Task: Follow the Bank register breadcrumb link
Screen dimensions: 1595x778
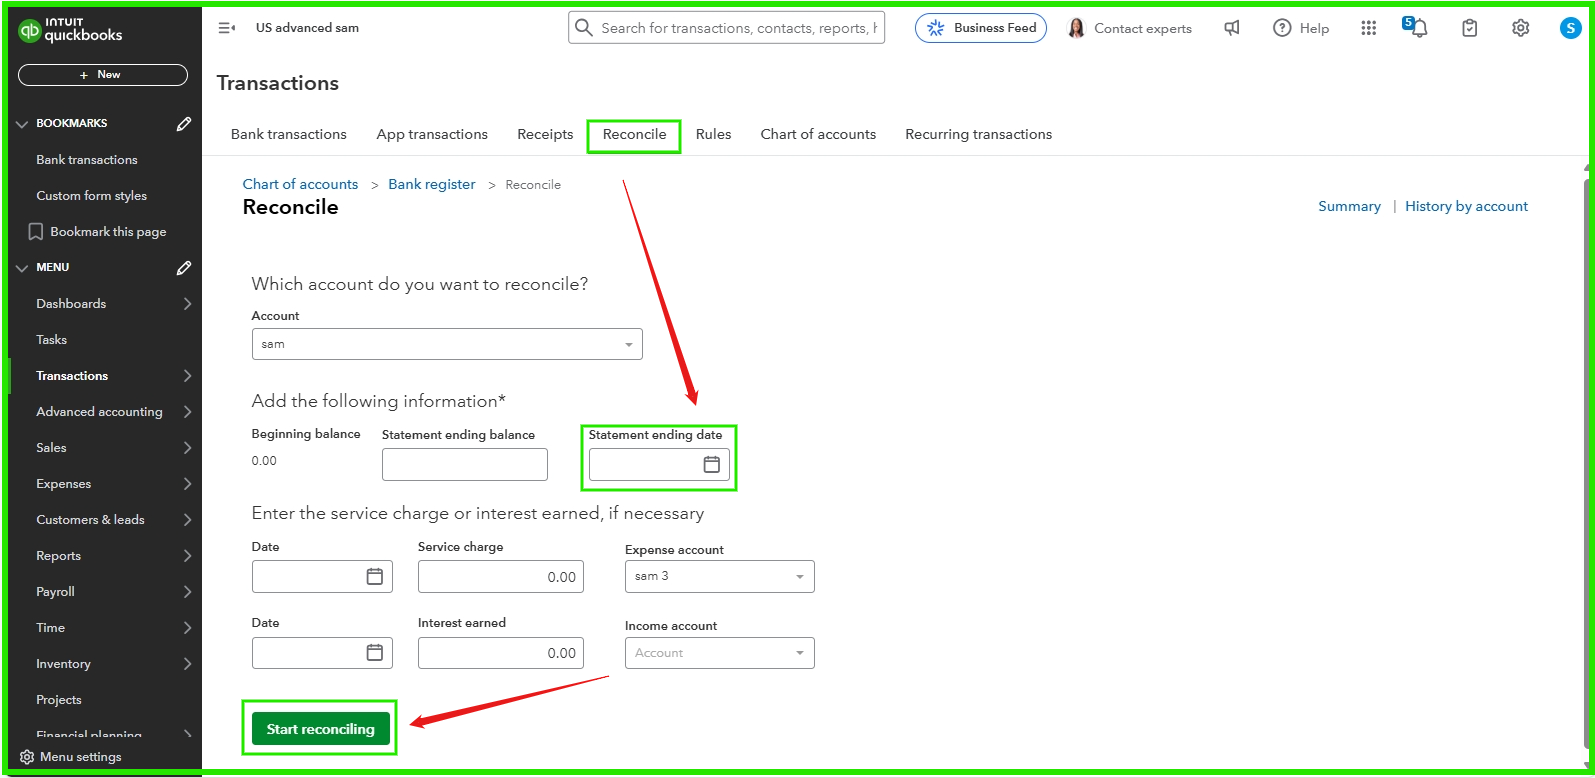Action: [432, 184]
